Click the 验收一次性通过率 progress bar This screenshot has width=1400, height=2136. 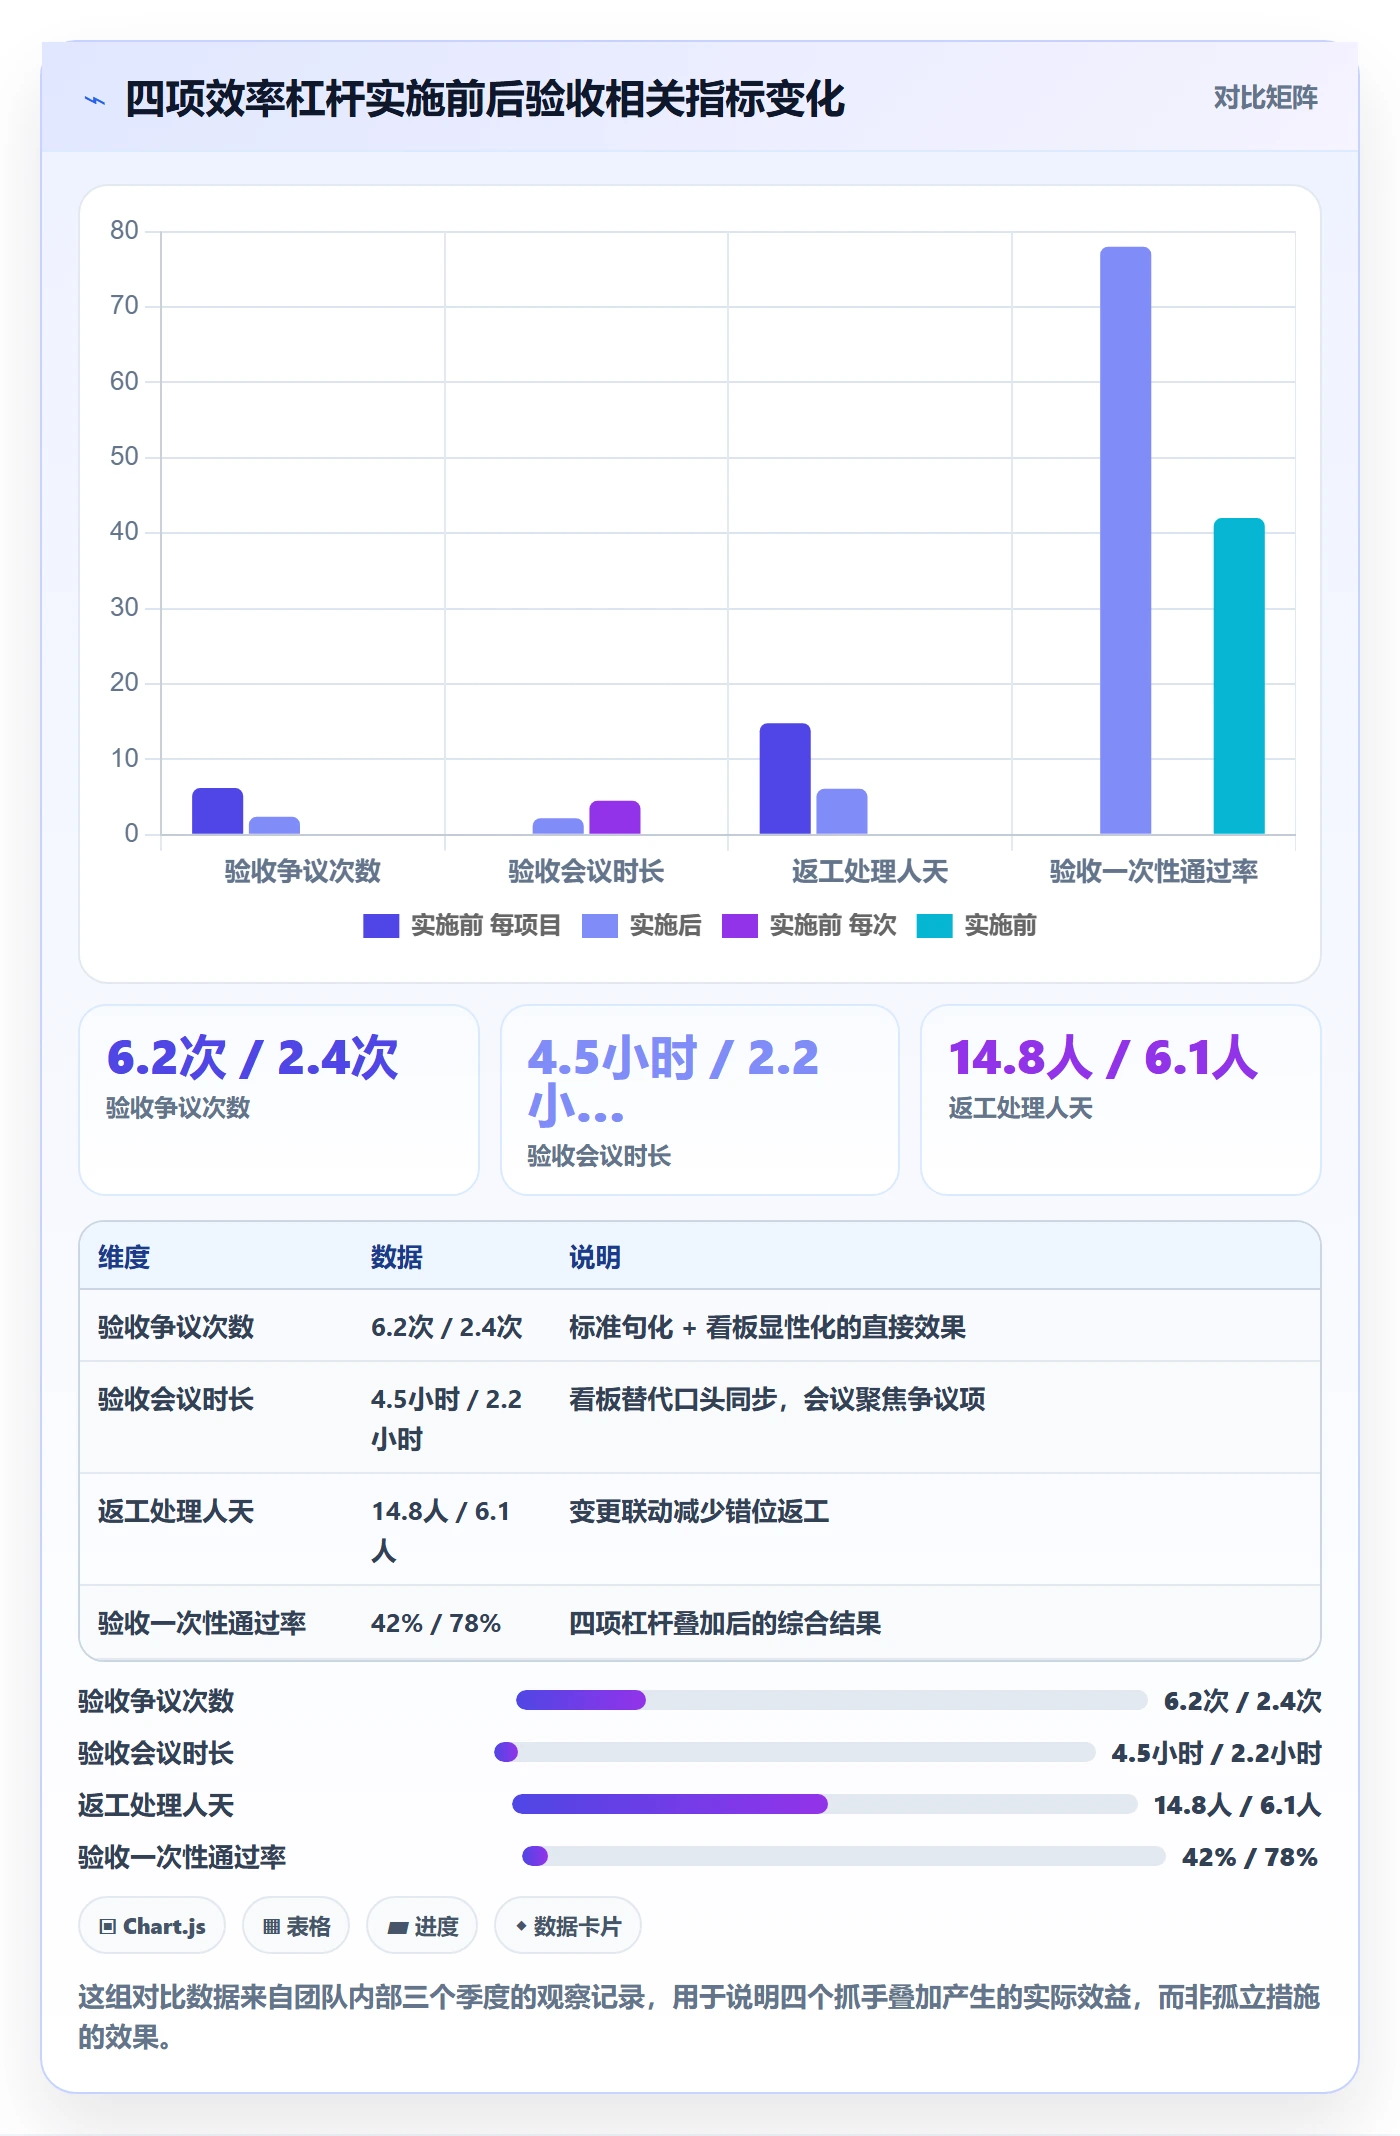tap(844, 1856)
